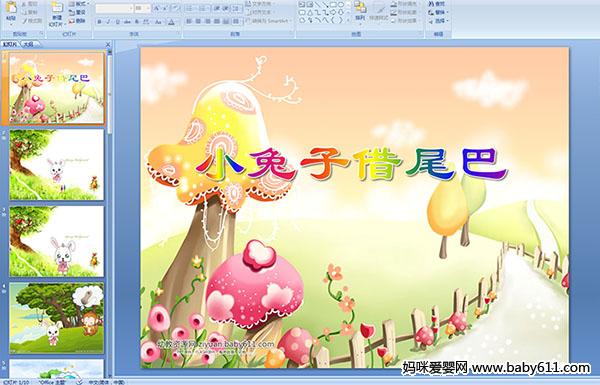Toggle Italic formatting
This screenshot has height=385, width=600.
pos(108,22)
